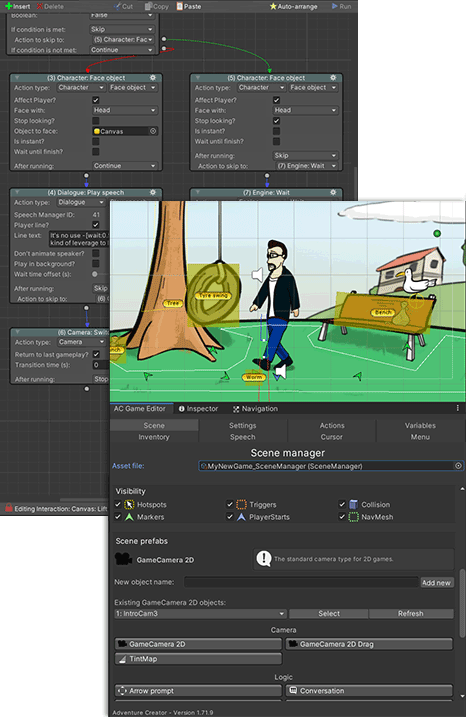Switch to the Inspector tab
Viewport: 466px width, 717px height.
point(198,408)
